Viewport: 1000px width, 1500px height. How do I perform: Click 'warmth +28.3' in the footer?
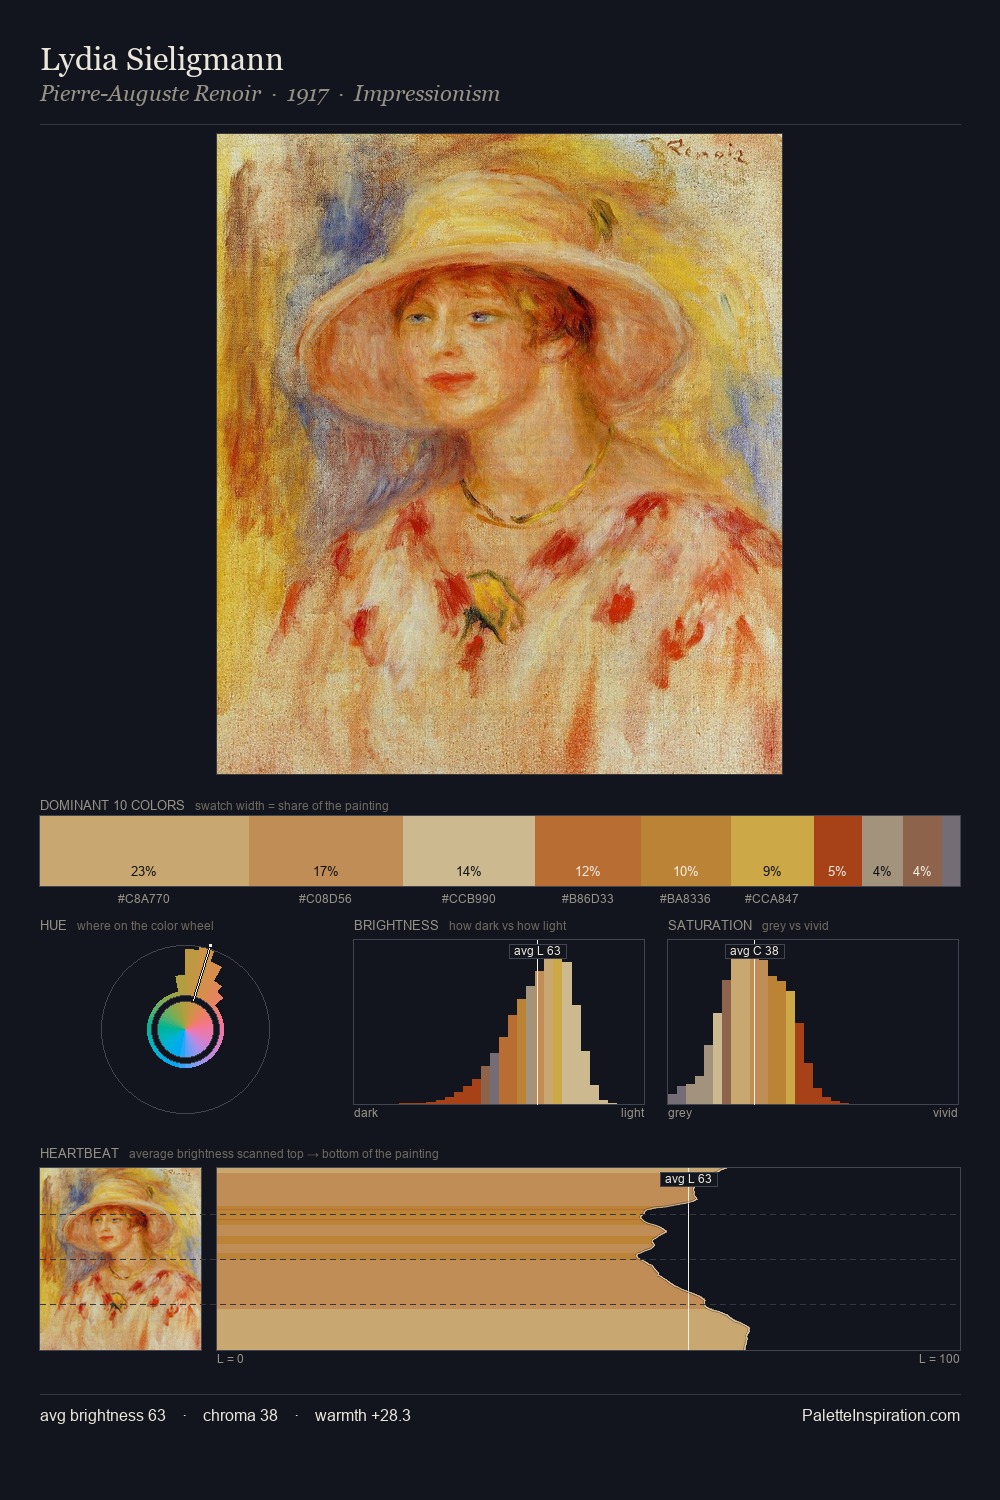tap(363, 1415)
